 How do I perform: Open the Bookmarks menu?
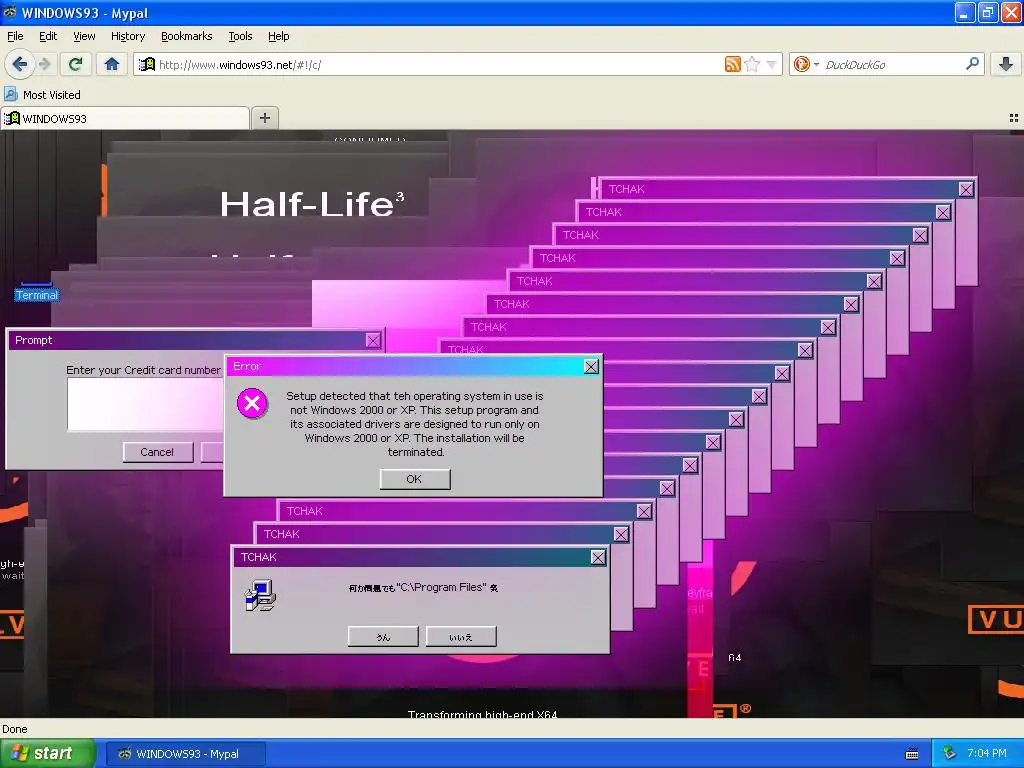pyautogui.click(x=186, y=36)
